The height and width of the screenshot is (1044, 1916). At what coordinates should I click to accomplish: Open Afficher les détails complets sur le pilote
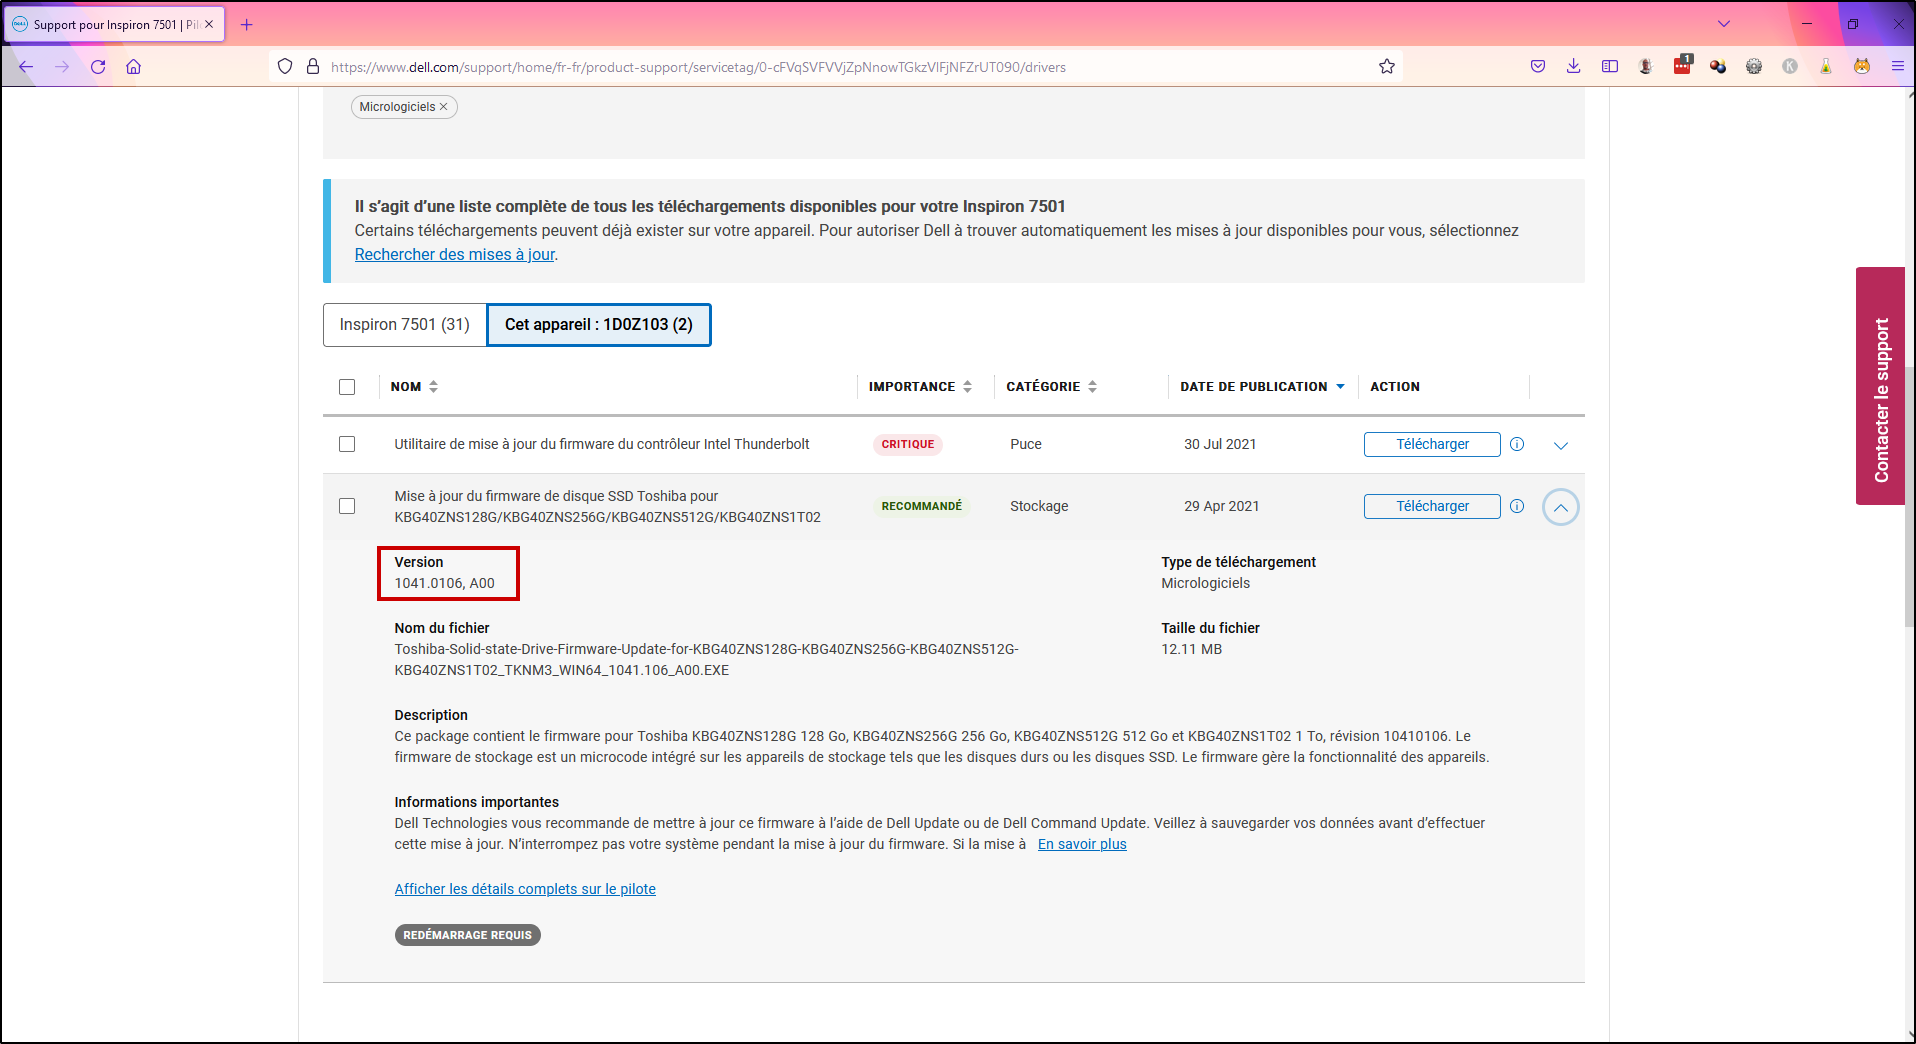[525, 889]
